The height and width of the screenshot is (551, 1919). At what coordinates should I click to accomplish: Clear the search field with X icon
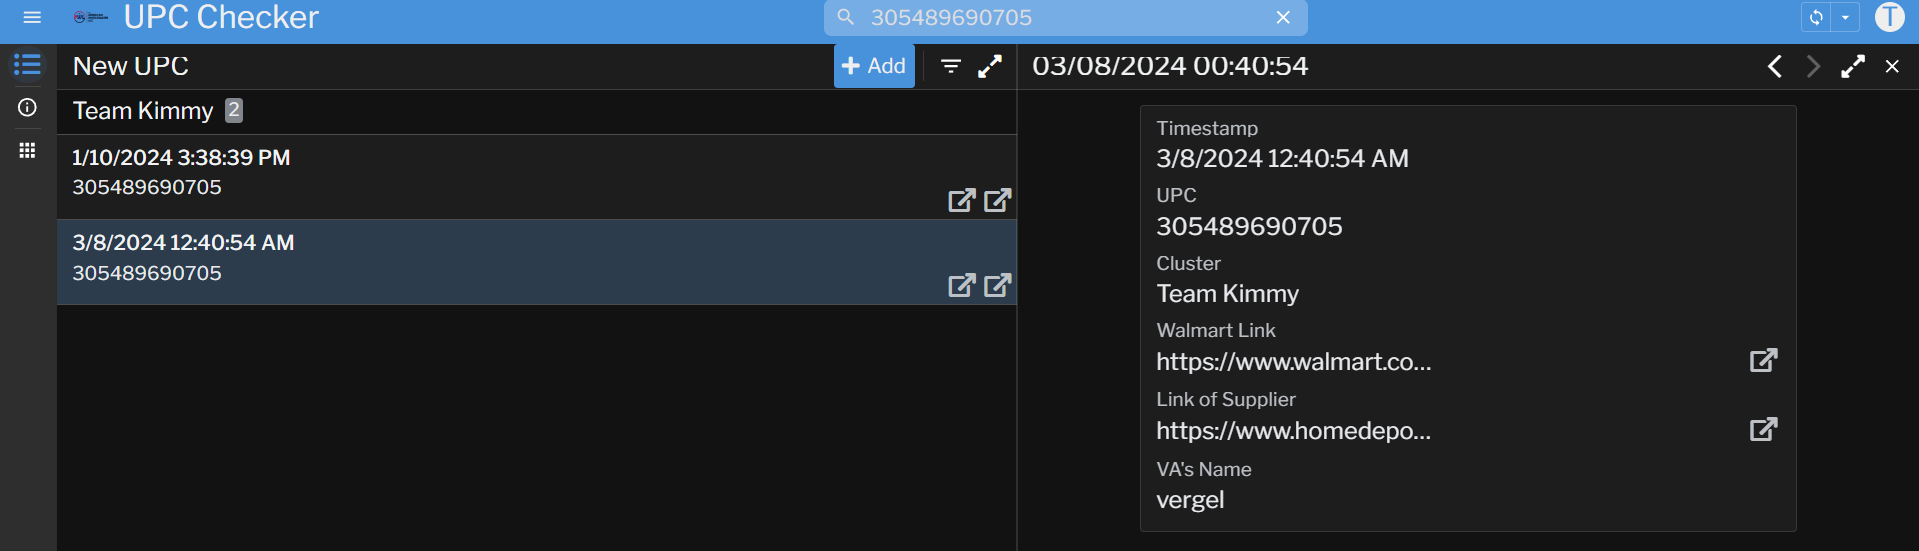coord(1283,18)
